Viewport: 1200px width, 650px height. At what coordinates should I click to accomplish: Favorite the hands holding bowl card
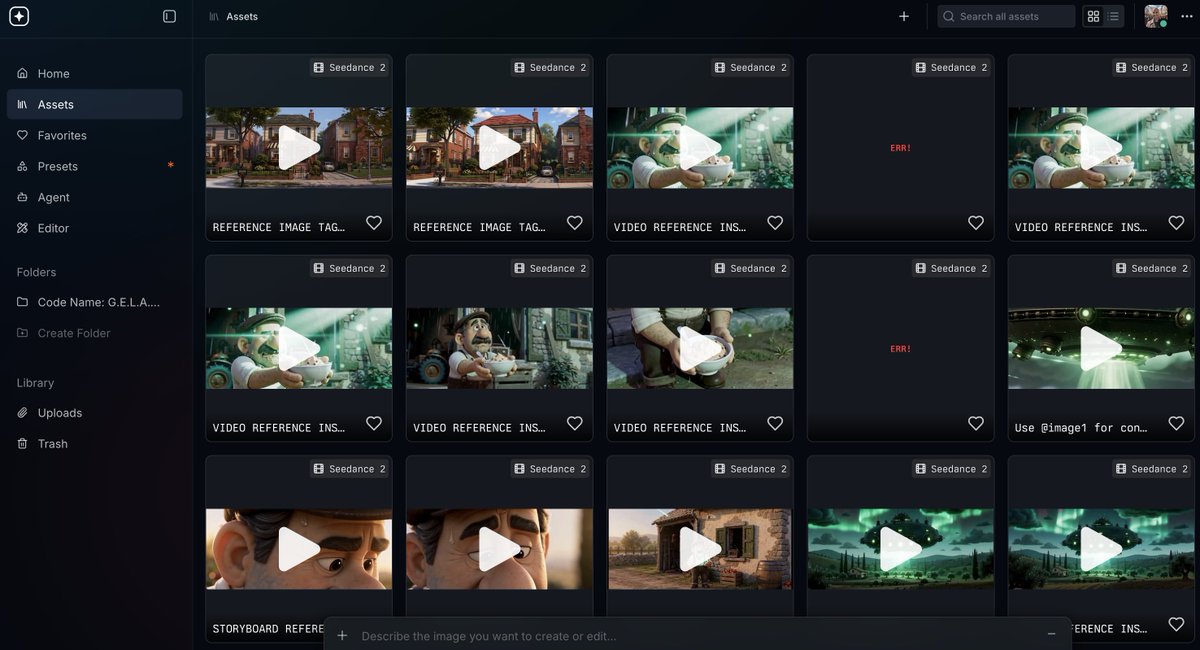click(775, 423)
